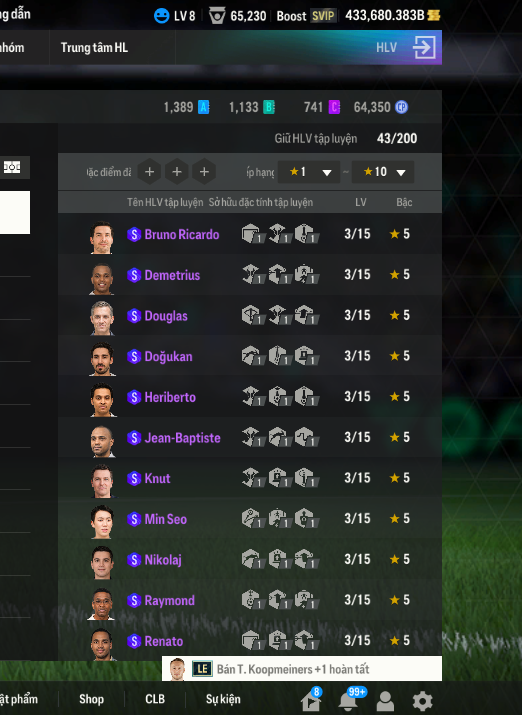Open the settings gear icon
522x715 pixels.
422,701
